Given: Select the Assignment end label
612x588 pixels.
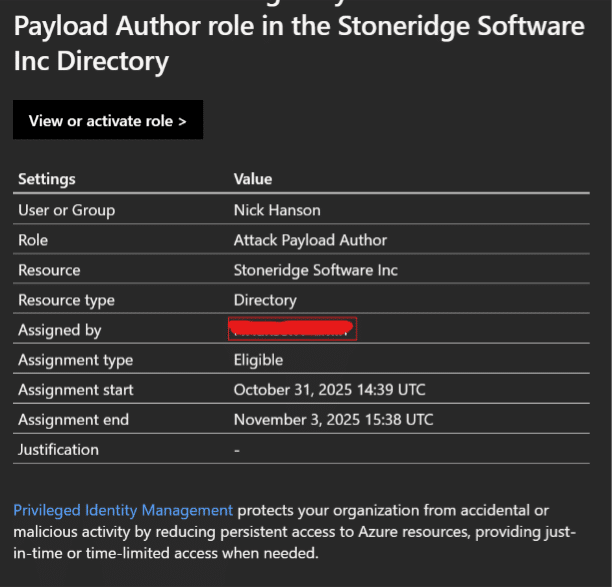Looking at the screenshot, I should [x=73, y=420].
